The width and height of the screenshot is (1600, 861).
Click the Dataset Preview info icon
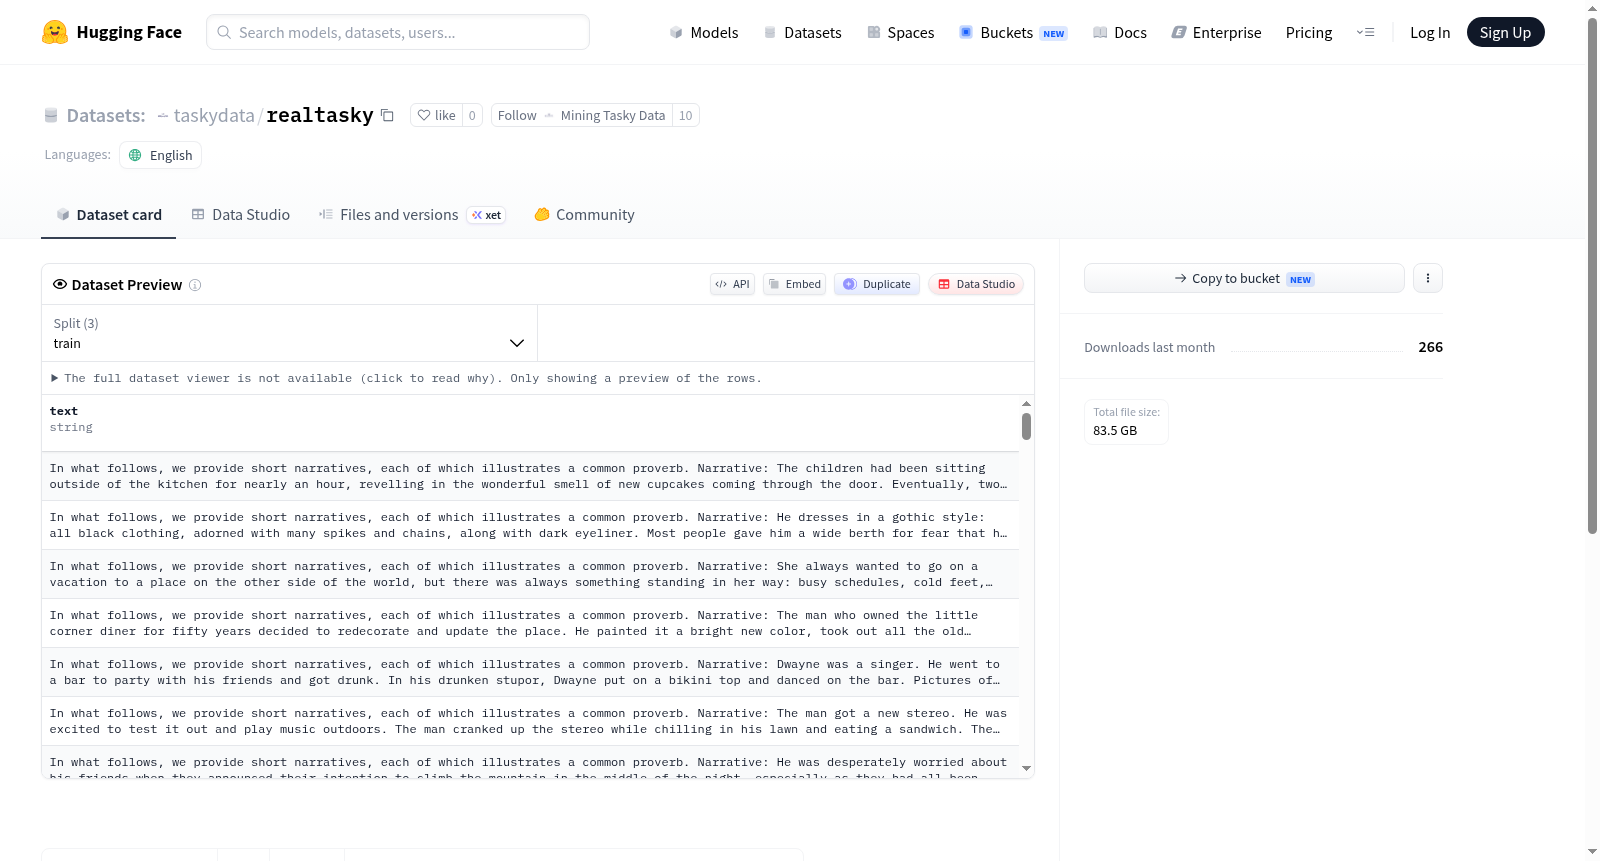click(195, 285)
